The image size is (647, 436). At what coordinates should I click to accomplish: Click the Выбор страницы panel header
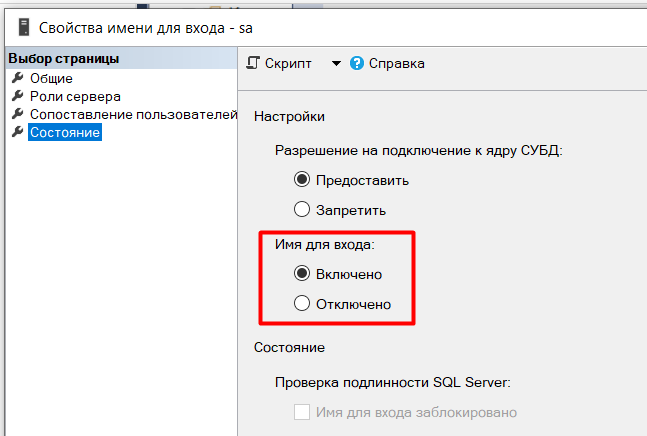(64, 59)
